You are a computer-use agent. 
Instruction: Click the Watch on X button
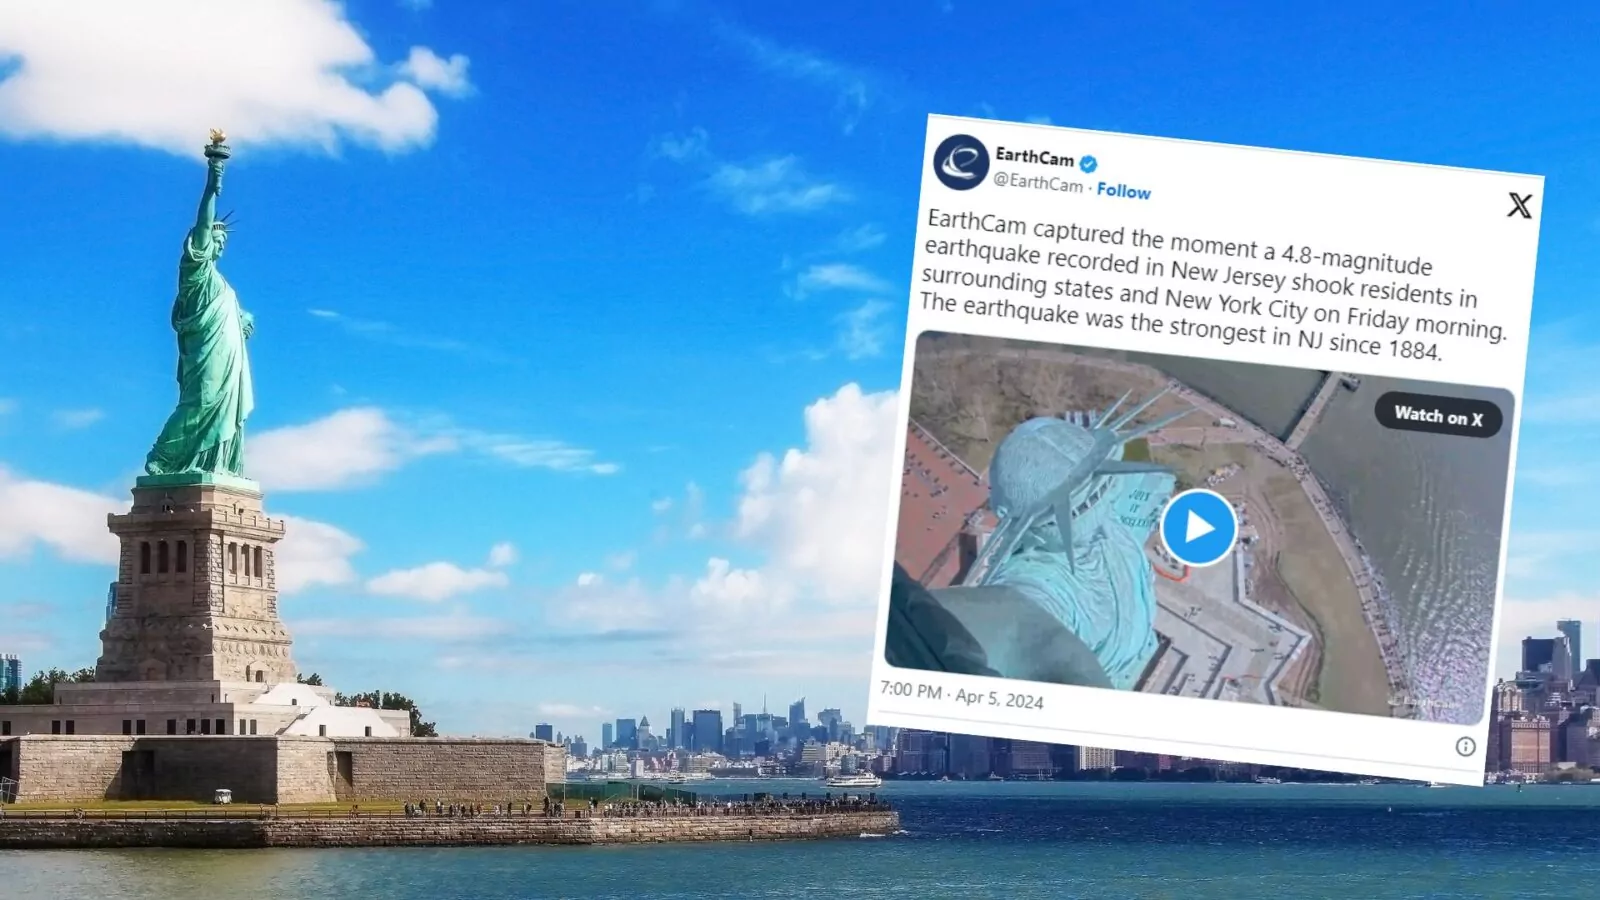tap(1438, 416)
